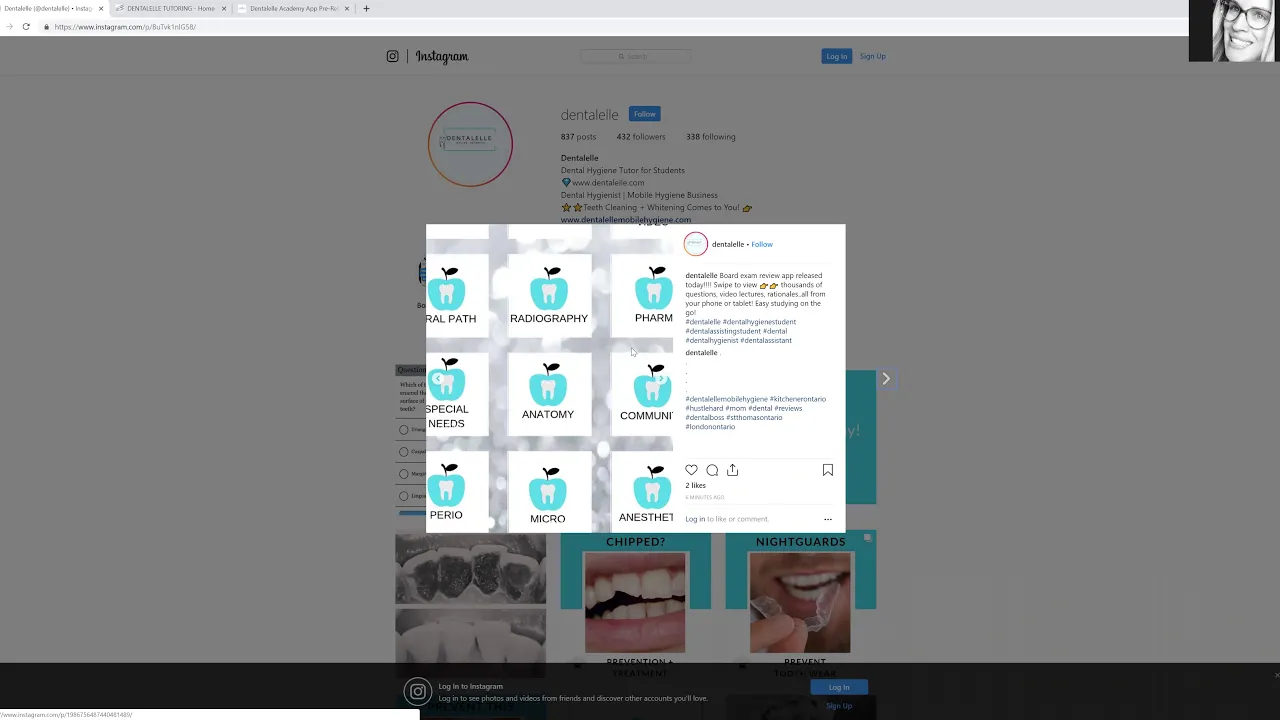Save post with the bookmark icon

coord(828,470)
